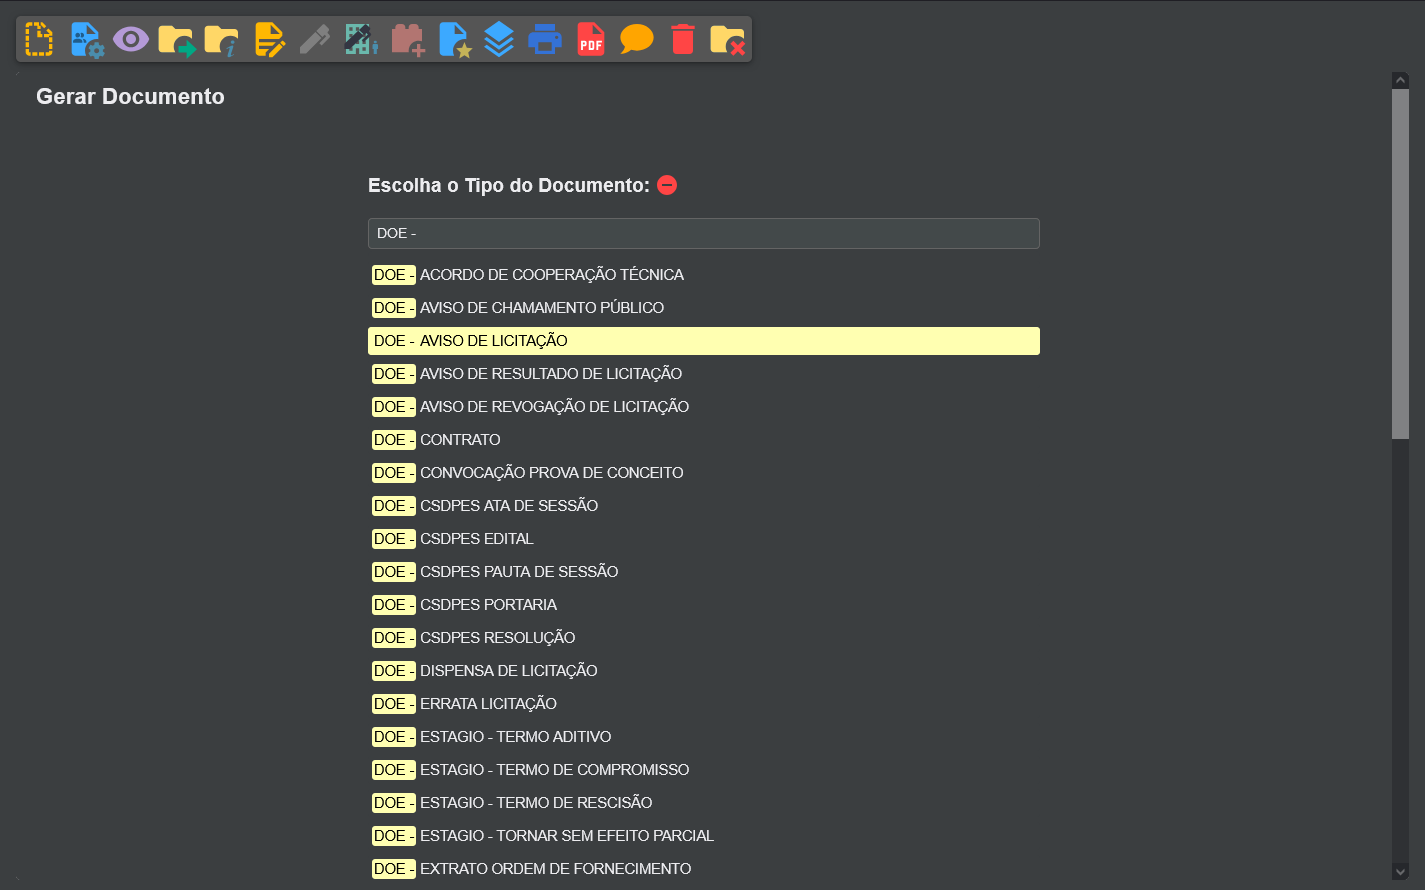
Task: Click the folder with red X icon
Action: click(728, 40)
